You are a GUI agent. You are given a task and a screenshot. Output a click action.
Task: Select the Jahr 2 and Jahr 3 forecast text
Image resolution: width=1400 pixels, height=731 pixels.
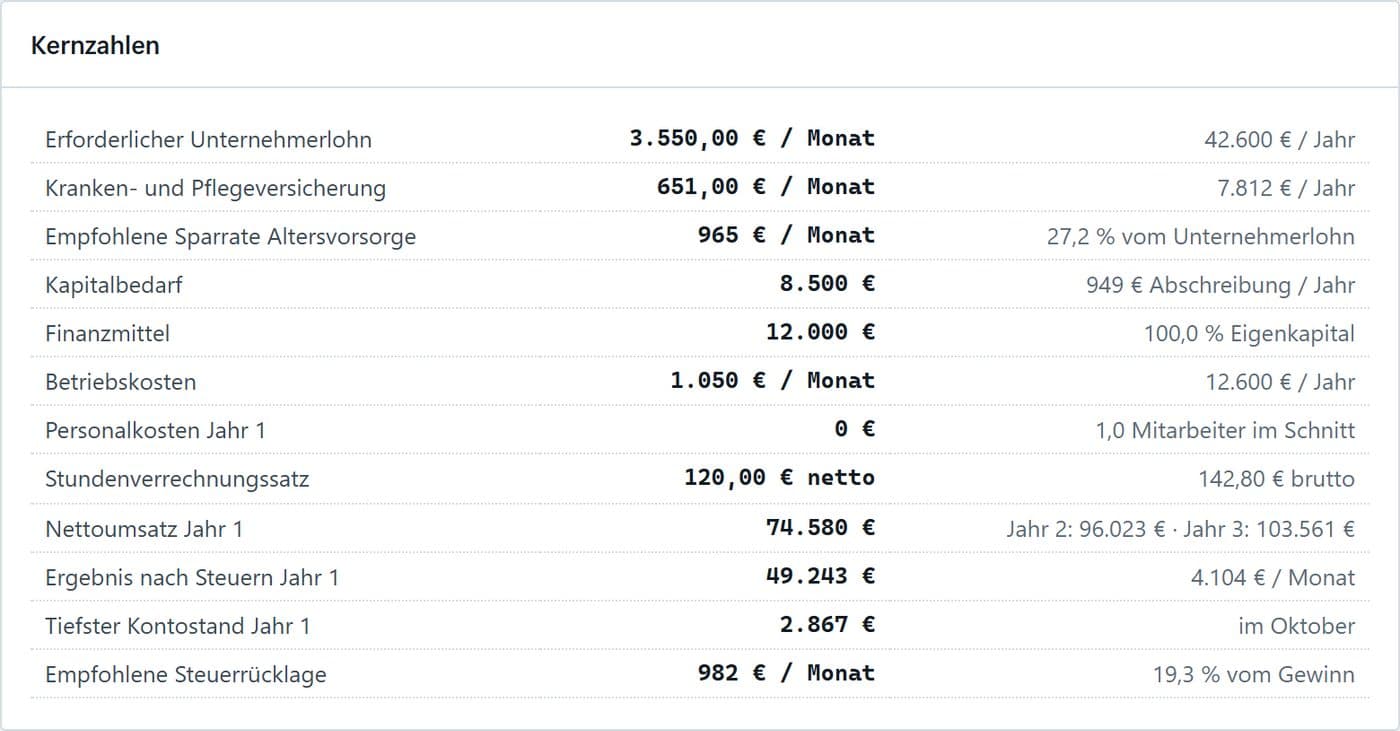tap(1181, 528)
